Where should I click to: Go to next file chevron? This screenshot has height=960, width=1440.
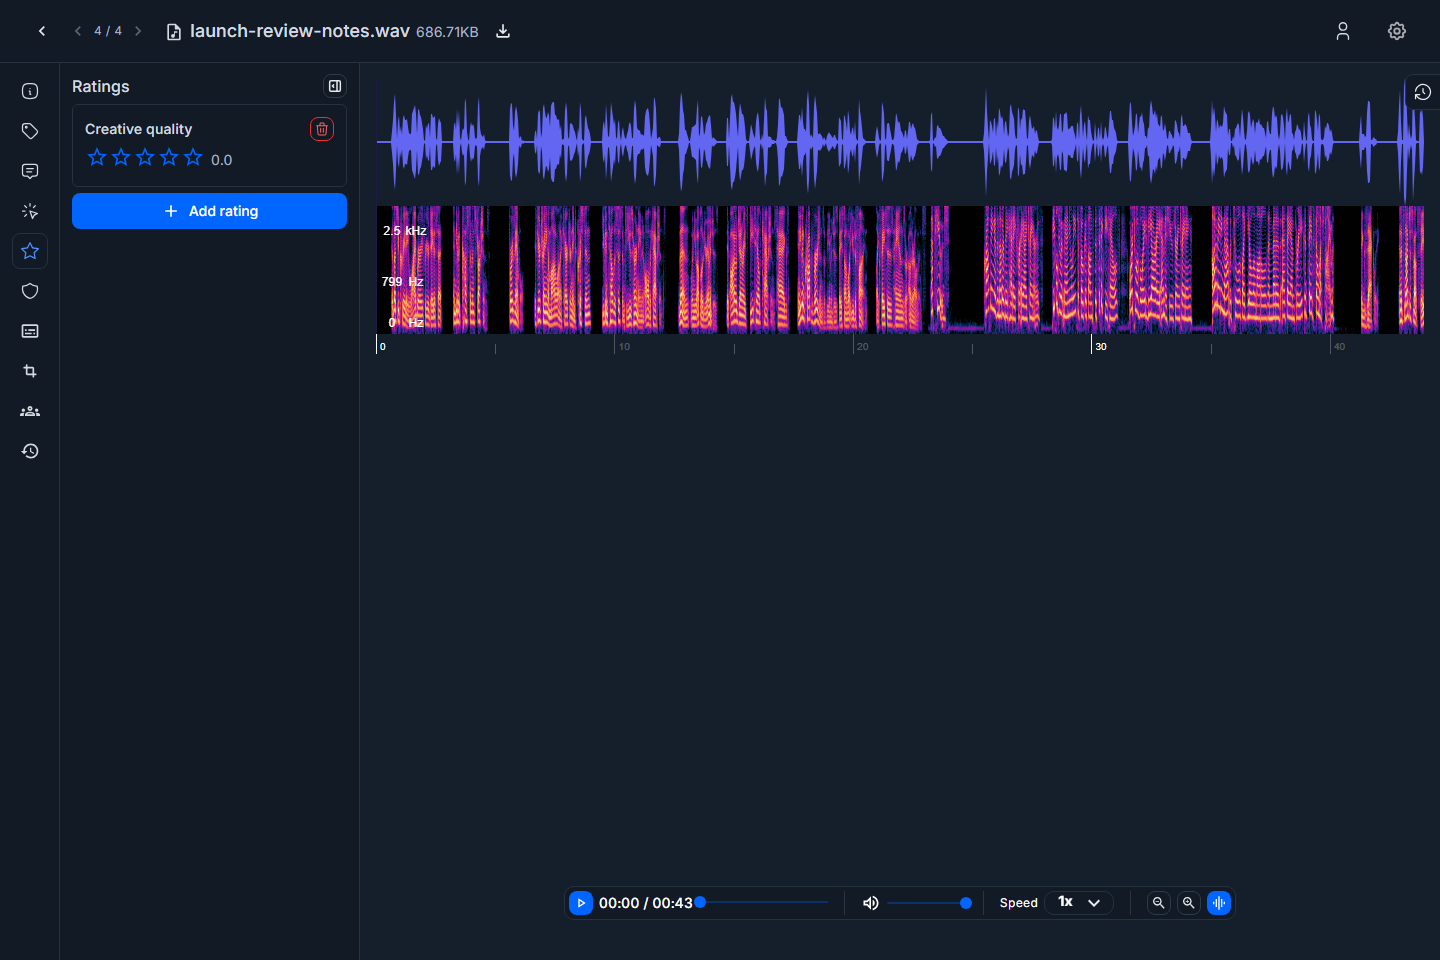(138, 31)
